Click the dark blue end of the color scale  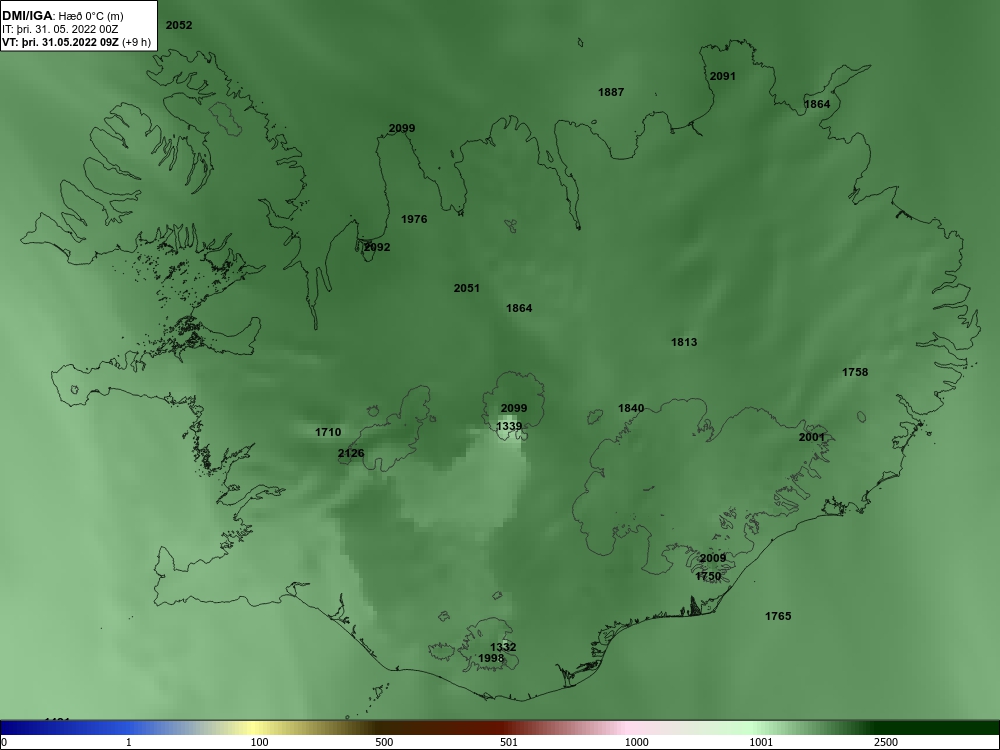click(19, 728)
